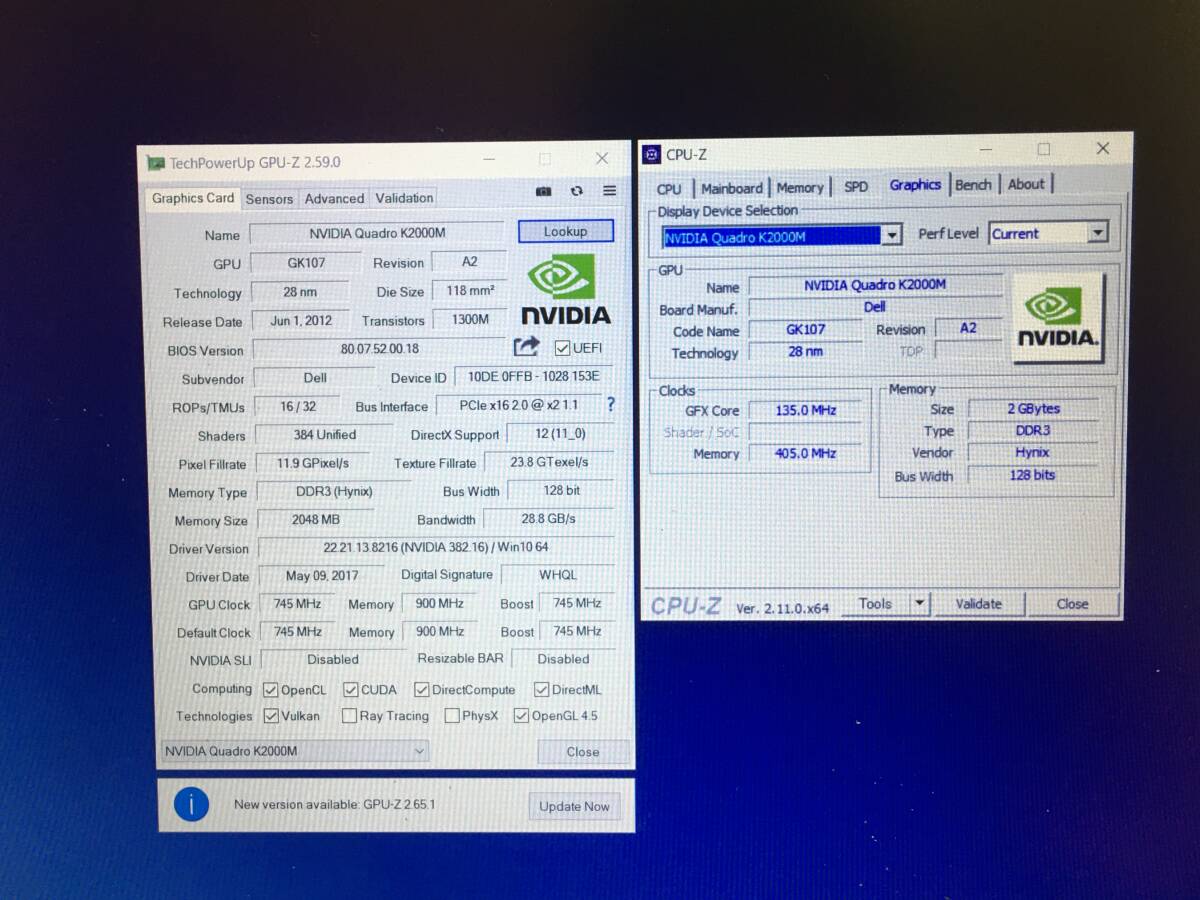Click the Tools button in CPU-Z

(875, 604)
